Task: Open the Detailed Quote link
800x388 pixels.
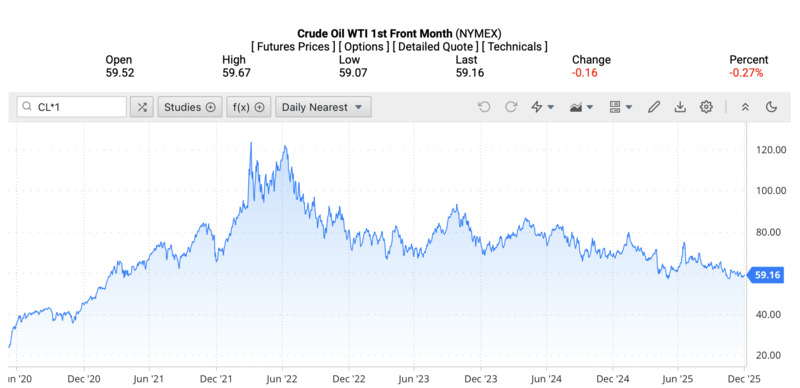Action: [x=436, y=47]
